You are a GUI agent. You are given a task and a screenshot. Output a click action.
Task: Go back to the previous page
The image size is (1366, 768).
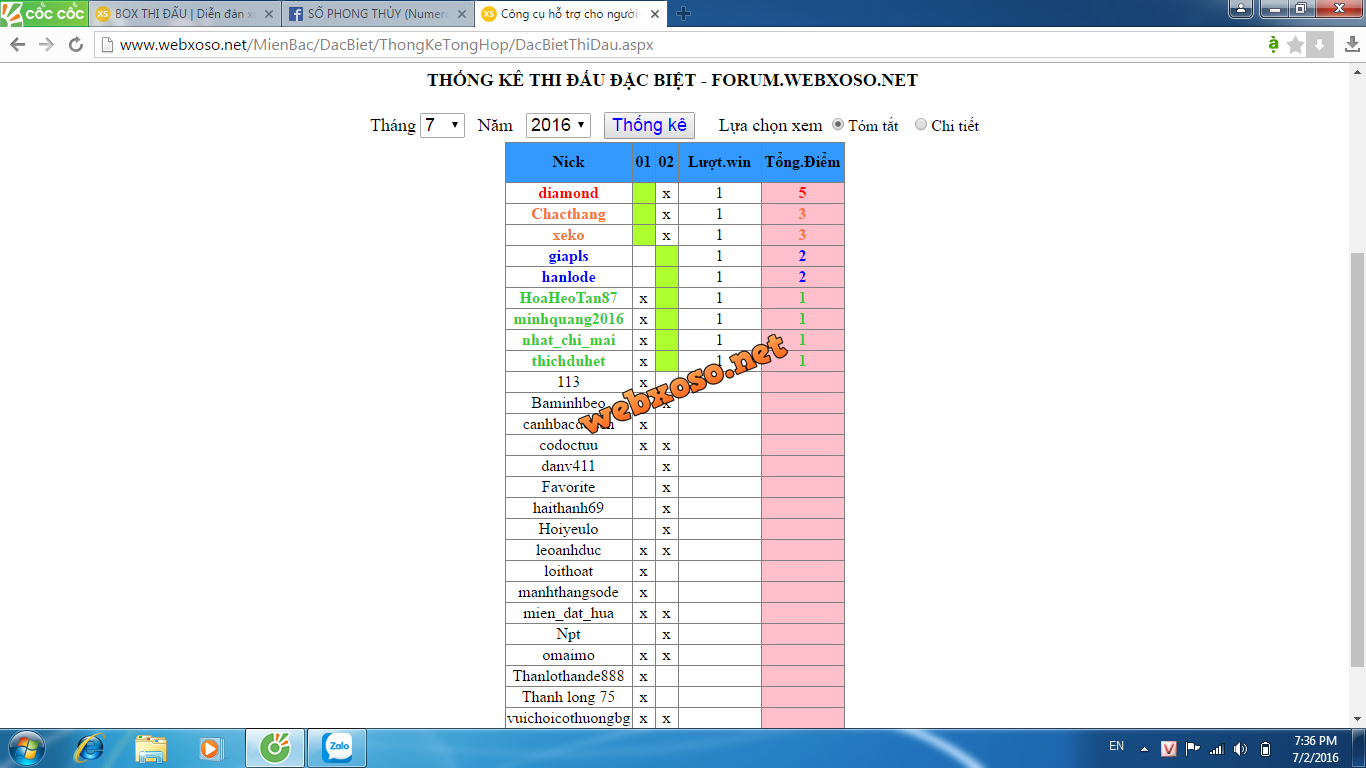17,45
